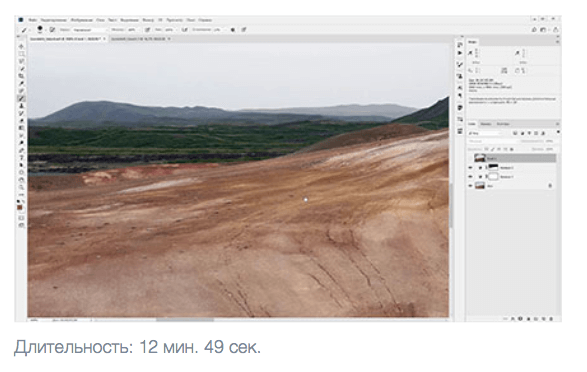Select the Crop tool

[x=21, y=76]
